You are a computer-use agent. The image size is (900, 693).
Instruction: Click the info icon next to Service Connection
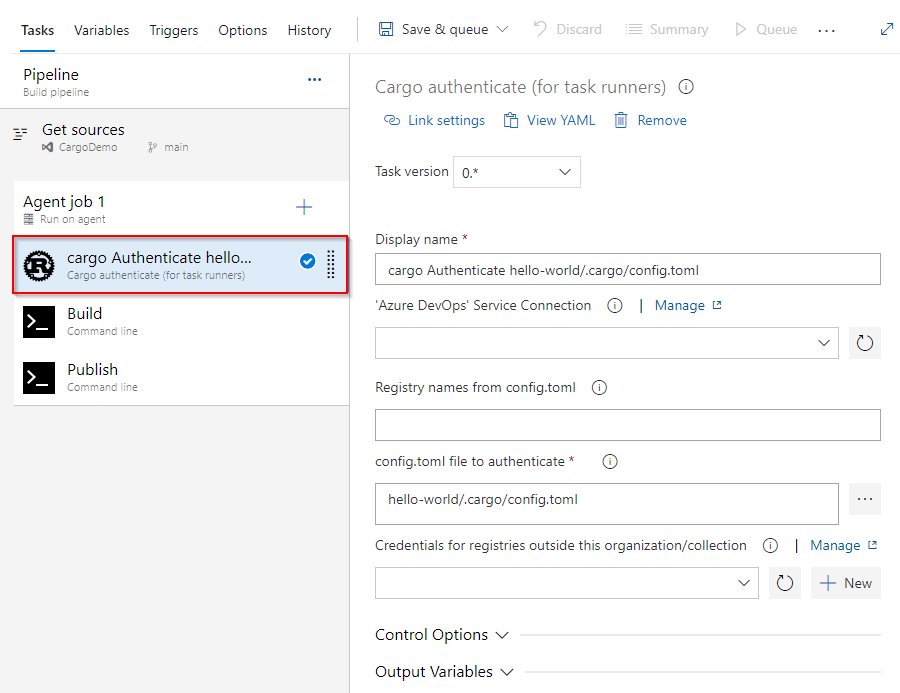615,305
